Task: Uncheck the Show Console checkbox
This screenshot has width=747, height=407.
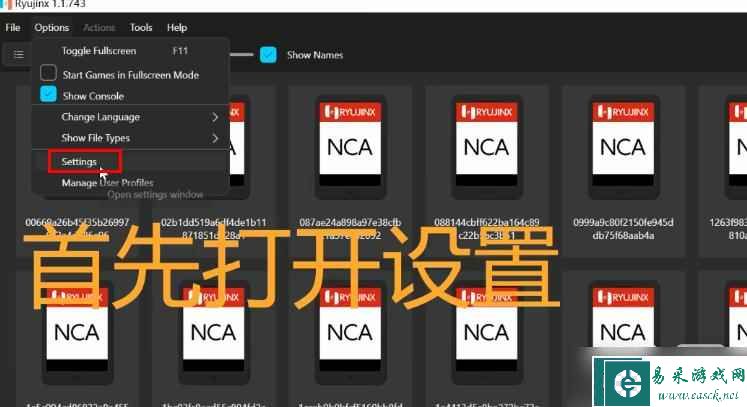Action: (x=48, y=95)
